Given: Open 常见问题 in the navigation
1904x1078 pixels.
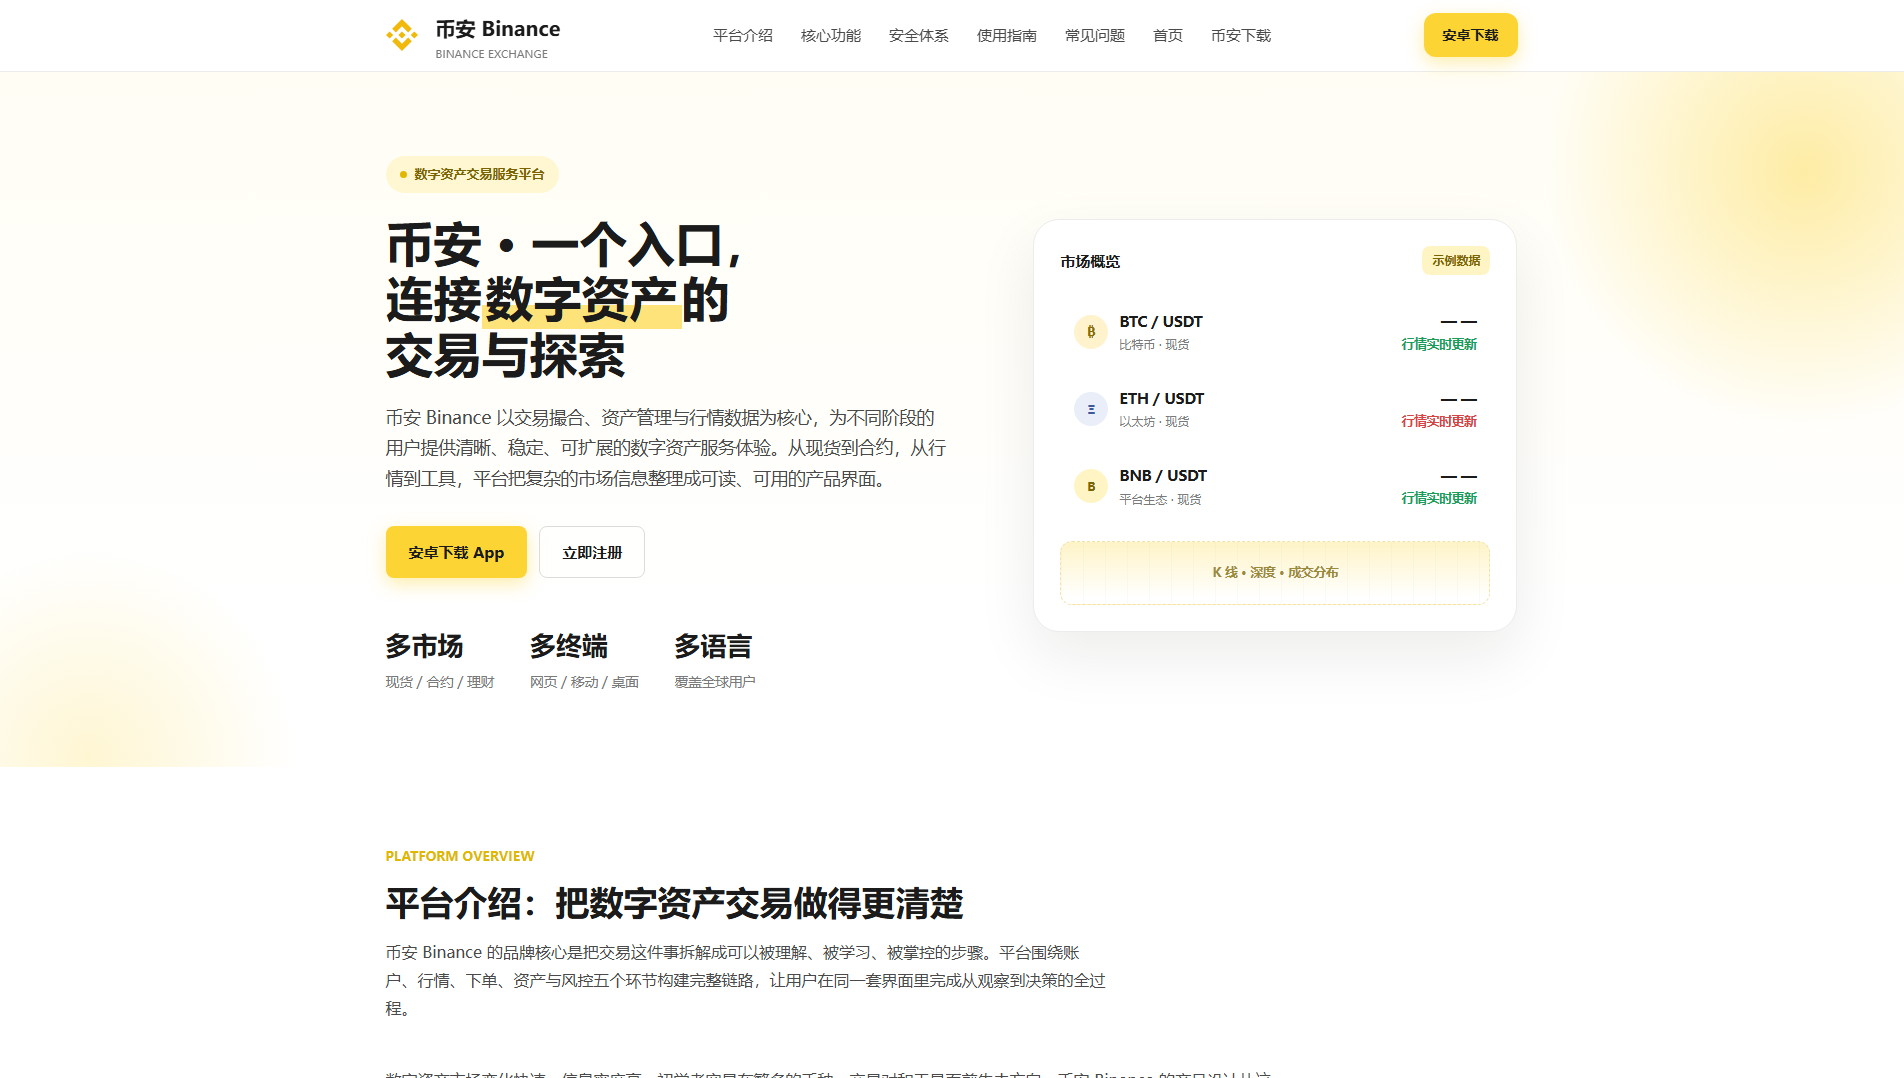Looking at the screenshot, I should coord(1095,36).
